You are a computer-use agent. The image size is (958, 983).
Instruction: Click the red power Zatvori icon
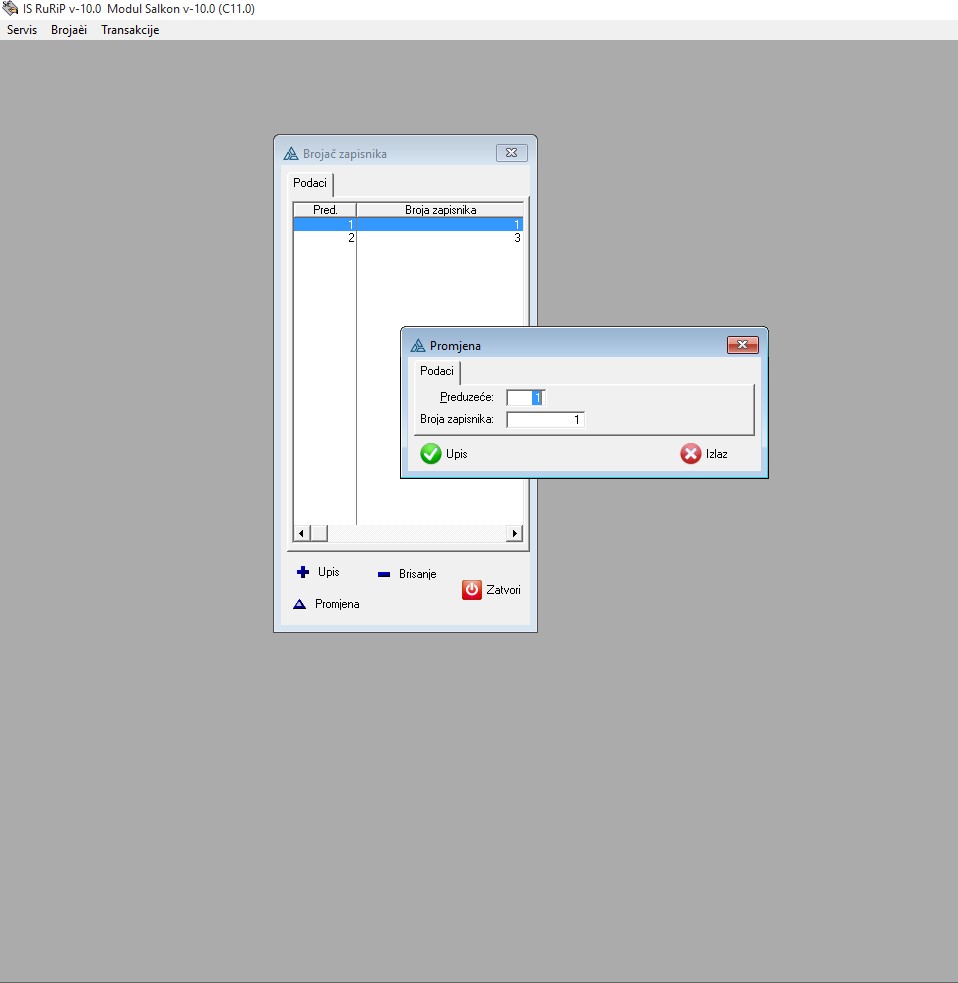click(x=472, y=590)
